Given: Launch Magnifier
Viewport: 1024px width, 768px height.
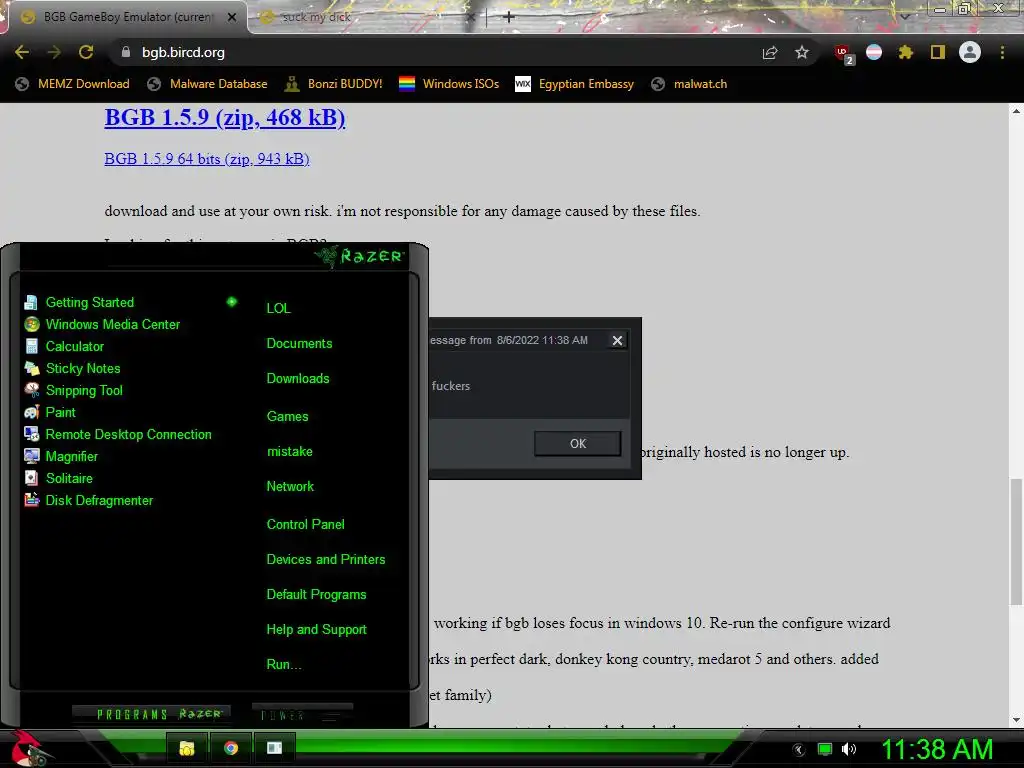Looking at the screenshot, I should pos(61,456).
